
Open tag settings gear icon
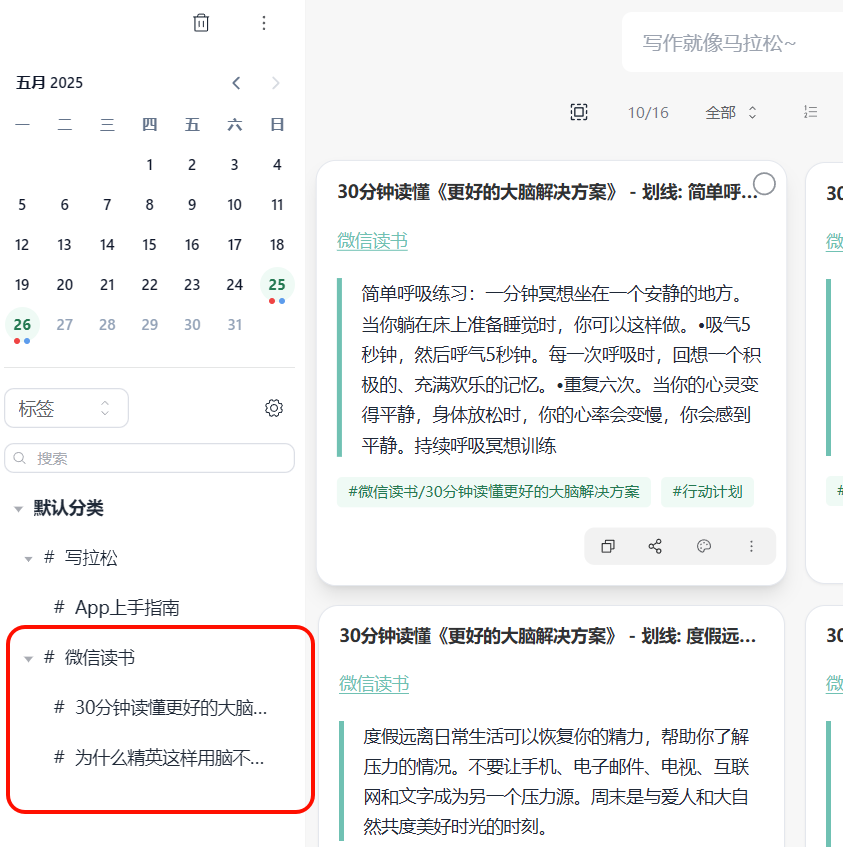[x=274, y=408]
